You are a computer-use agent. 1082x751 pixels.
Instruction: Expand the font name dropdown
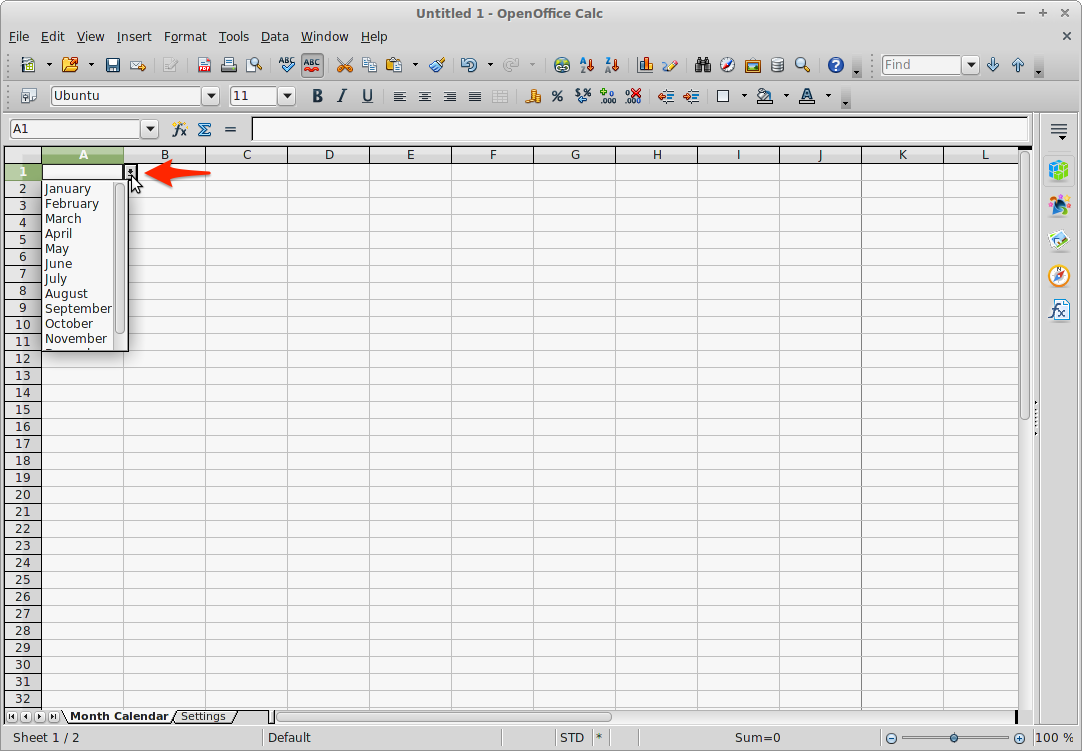tap(210, 97)
